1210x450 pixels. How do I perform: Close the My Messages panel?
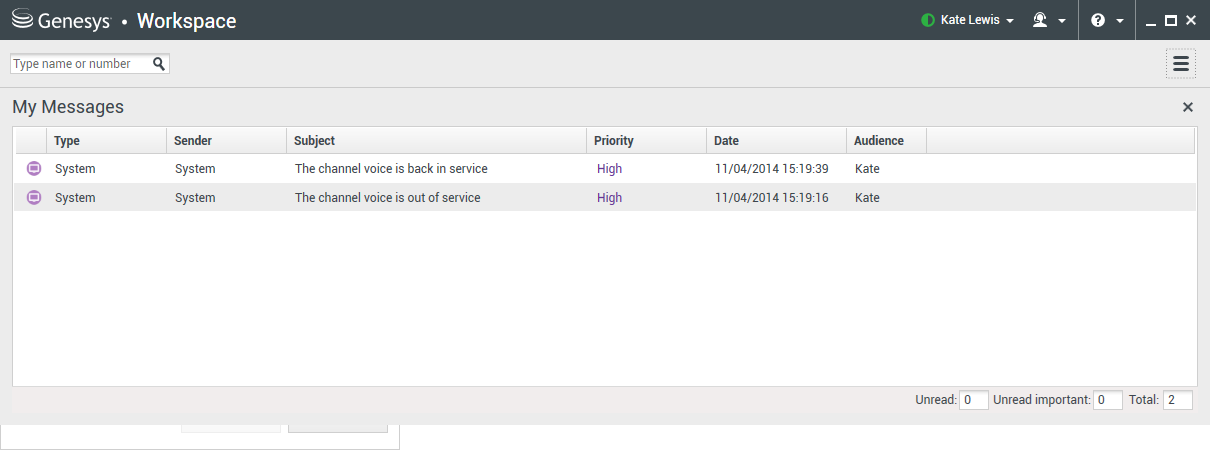pos(1188,107)
